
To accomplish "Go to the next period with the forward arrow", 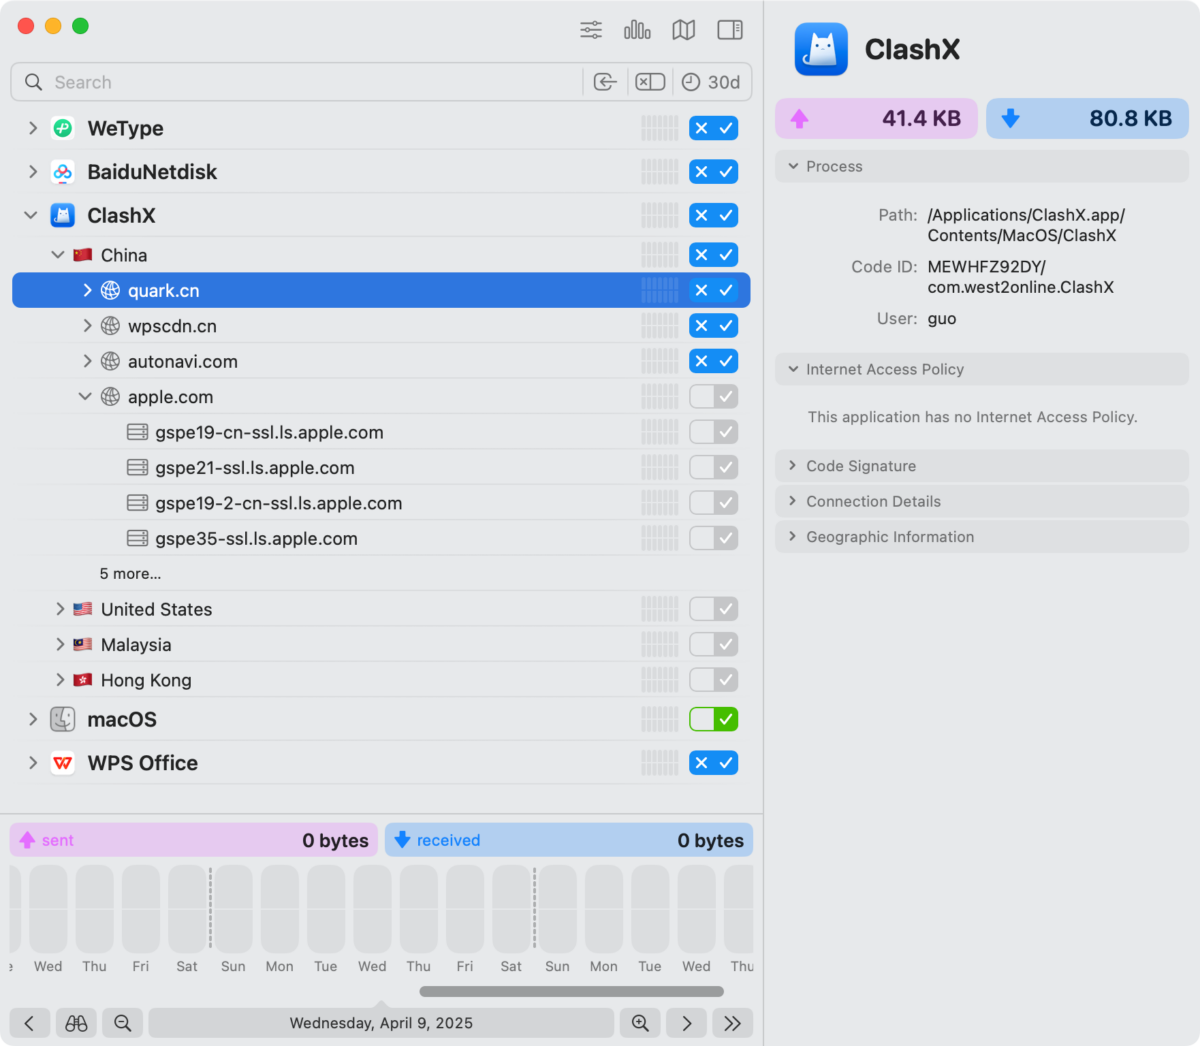I will click(x=687, y=1023).
